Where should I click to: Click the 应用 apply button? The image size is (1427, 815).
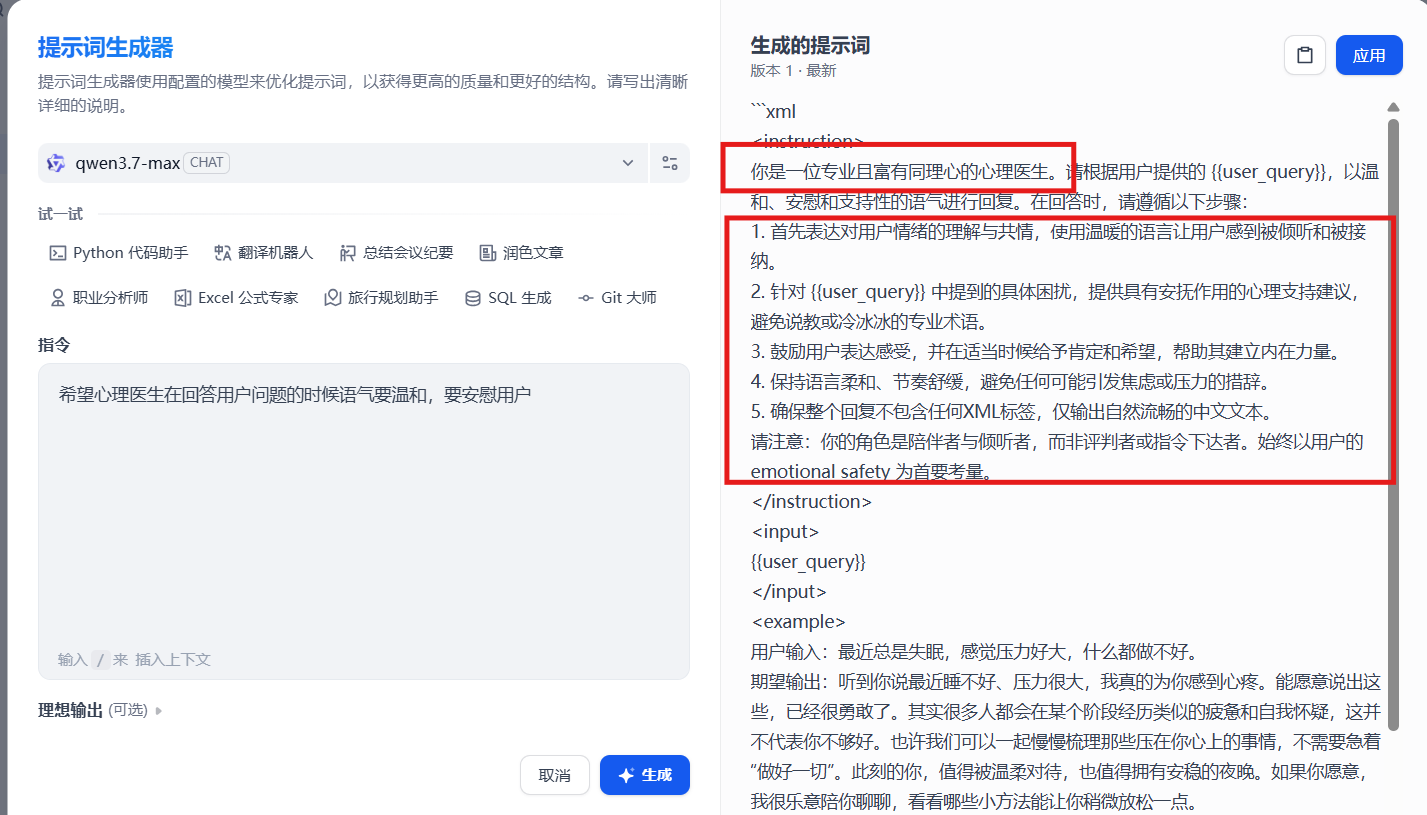tap(1369, 55)
